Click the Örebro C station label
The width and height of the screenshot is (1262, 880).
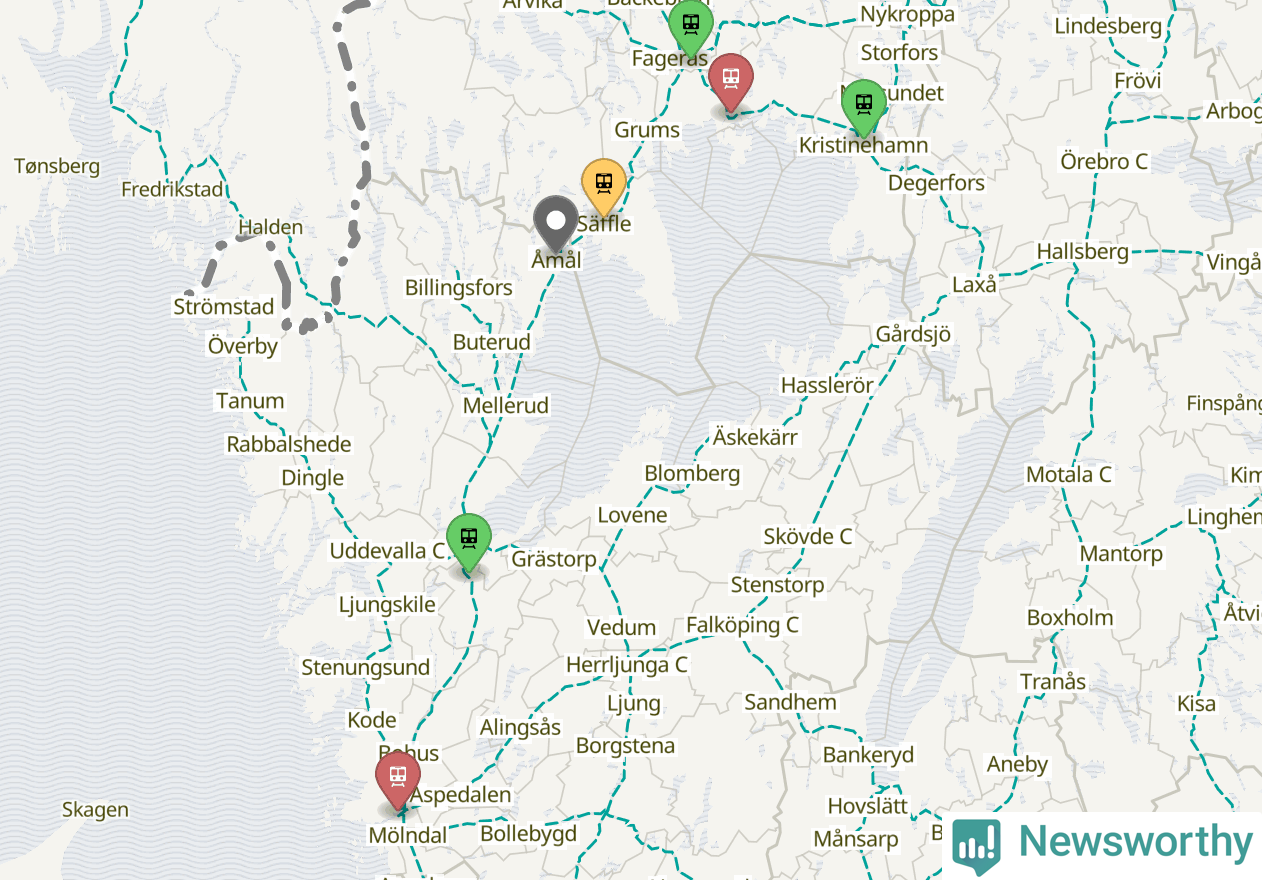pyautogui.click(x=1104, y=161)
